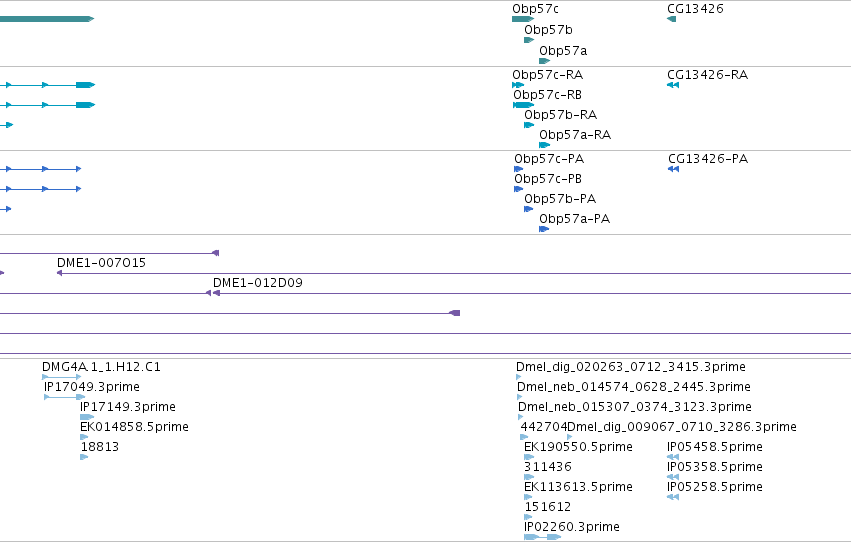
Task: Select the IP05258.5prime EST label
Action: click(715, 488)
